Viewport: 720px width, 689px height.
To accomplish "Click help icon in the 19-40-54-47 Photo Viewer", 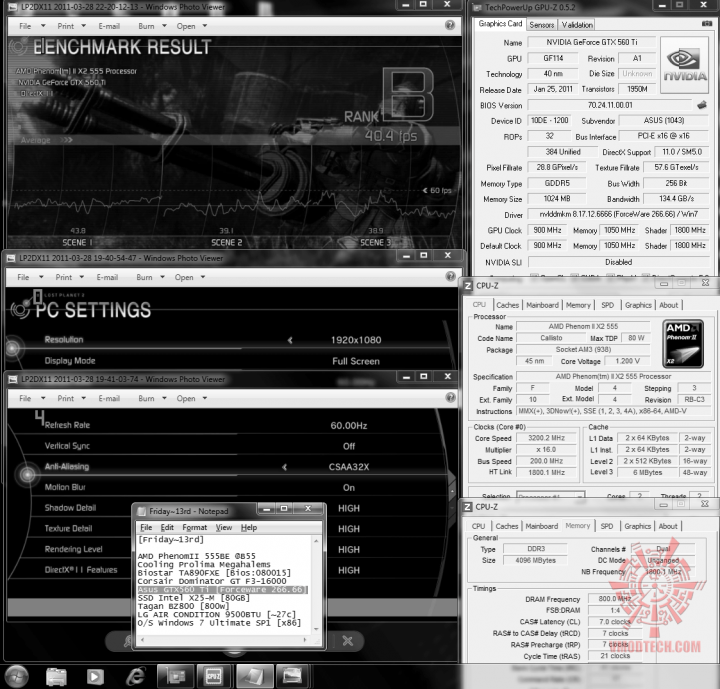I will (x=450, y=276).
